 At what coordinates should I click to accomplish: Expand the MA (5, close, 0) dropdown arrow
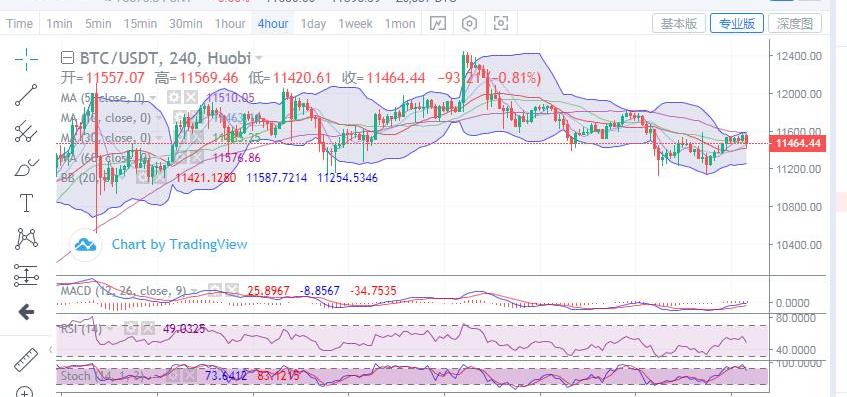tap(153, 98)
